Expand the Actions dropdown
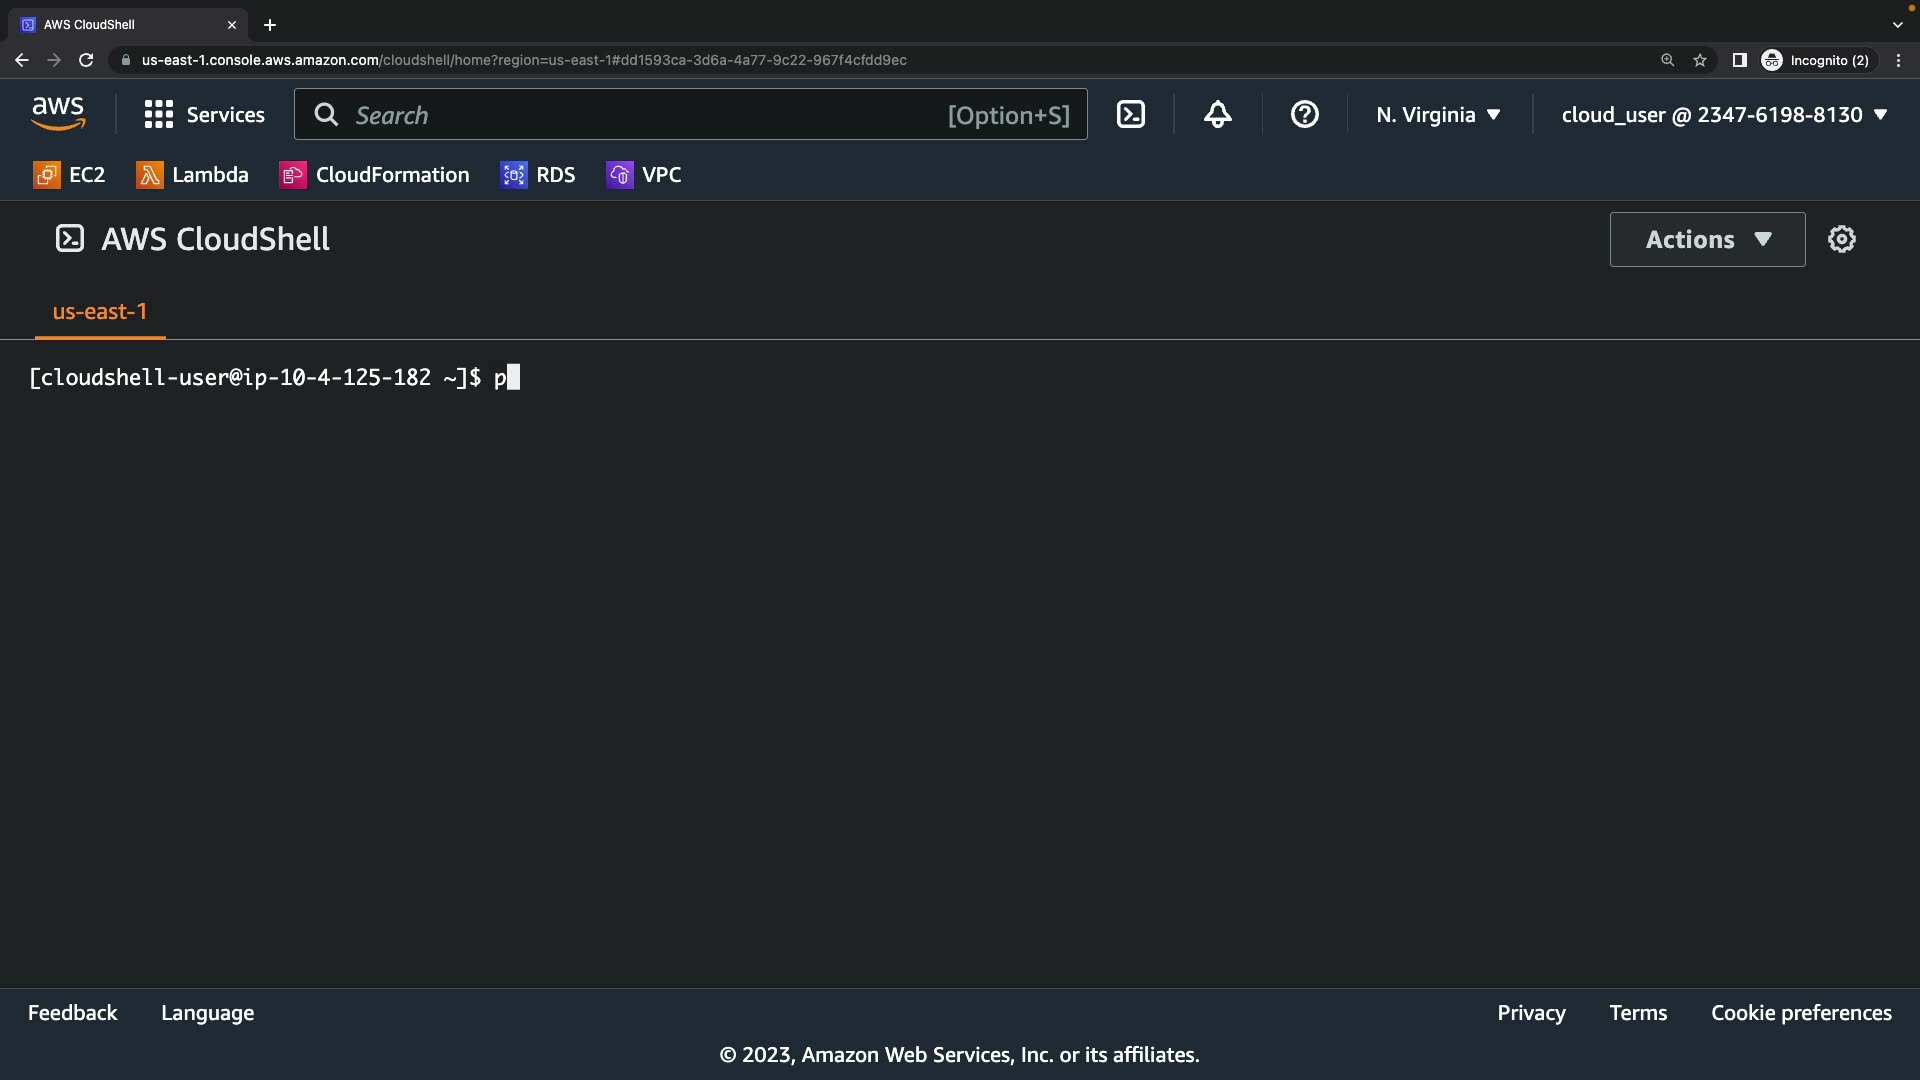The image size is (1920, 1080). click(1707, 239)
